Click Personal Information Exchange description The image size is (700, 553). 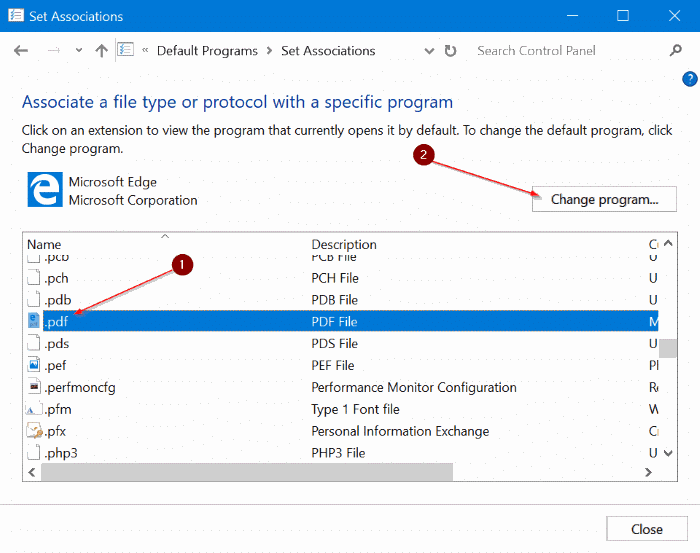pyautogui.click(x=400, y=431)
